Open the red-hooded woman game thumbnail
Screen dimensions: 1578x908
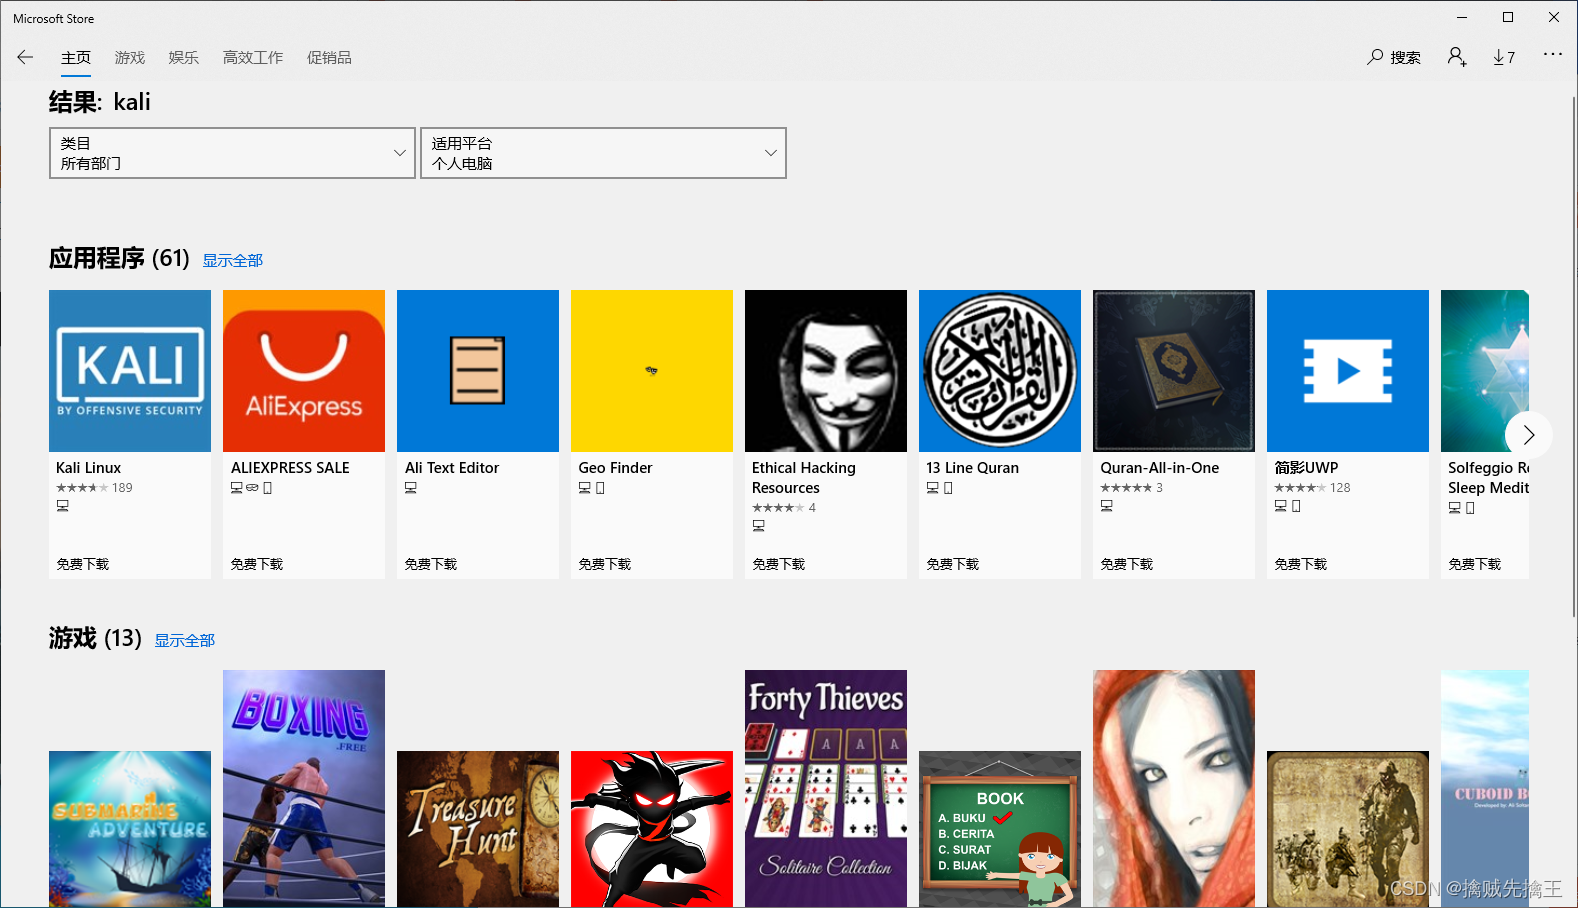[x=1174, y=789]
